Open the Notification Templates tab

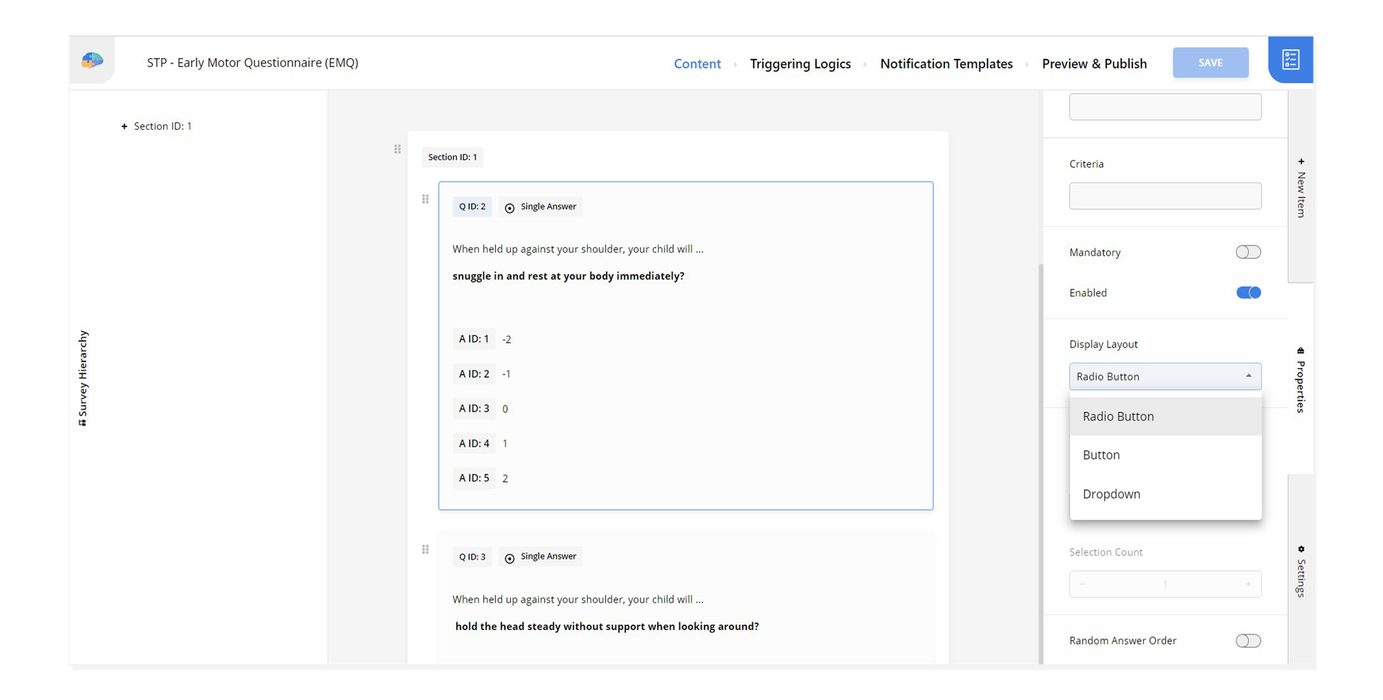pos(946,63)
